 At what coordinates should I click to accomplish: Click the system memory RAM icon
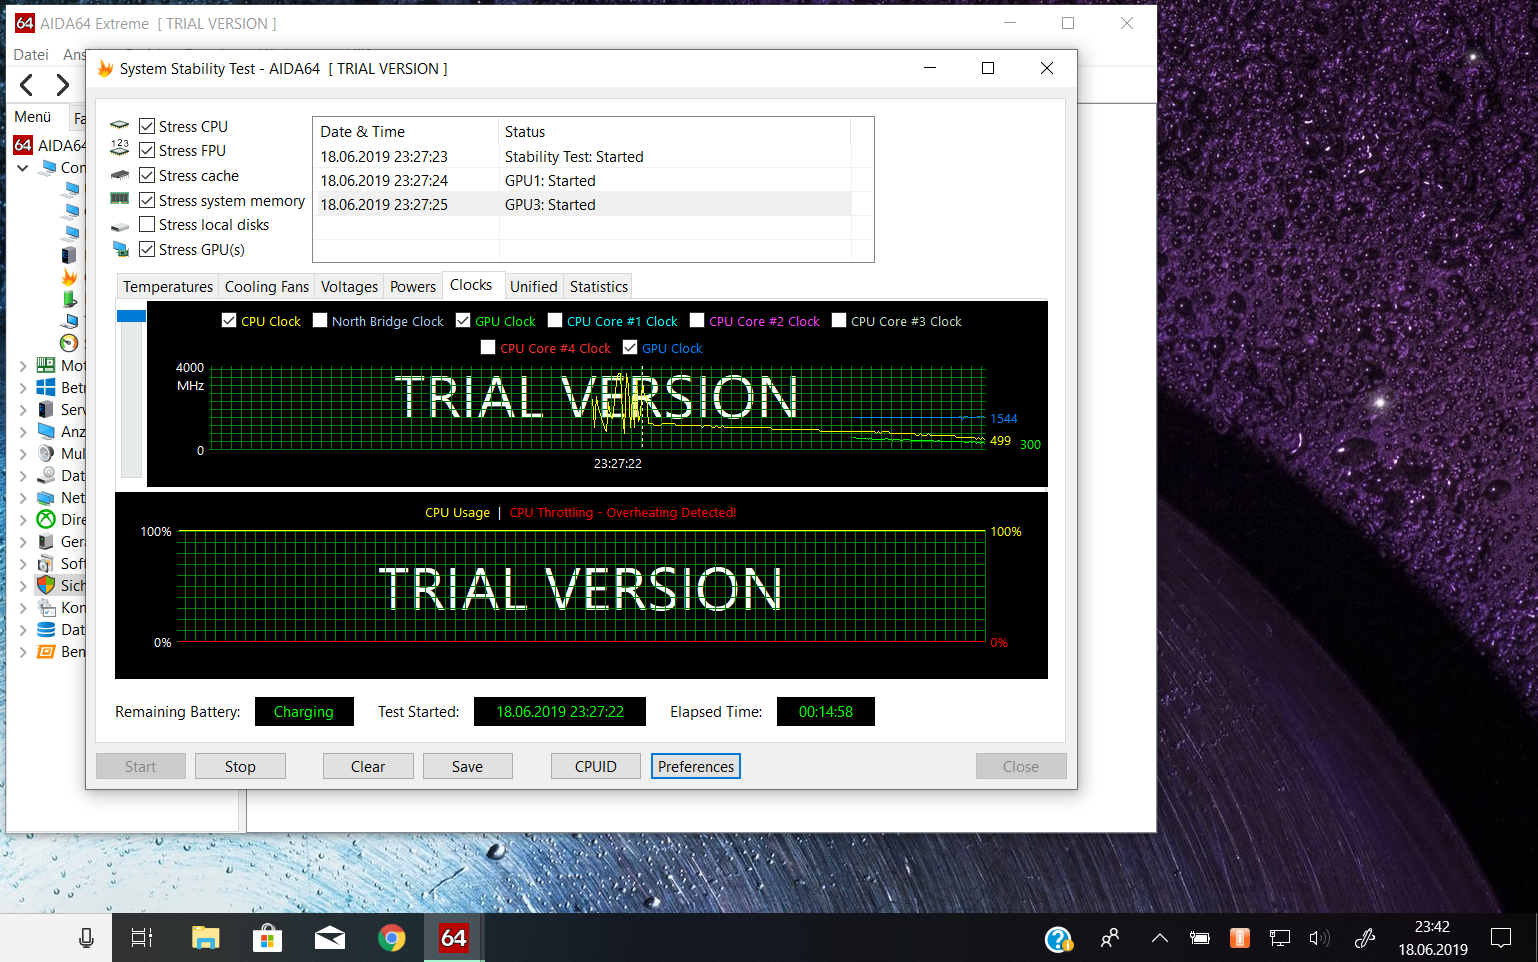(120, 199)
